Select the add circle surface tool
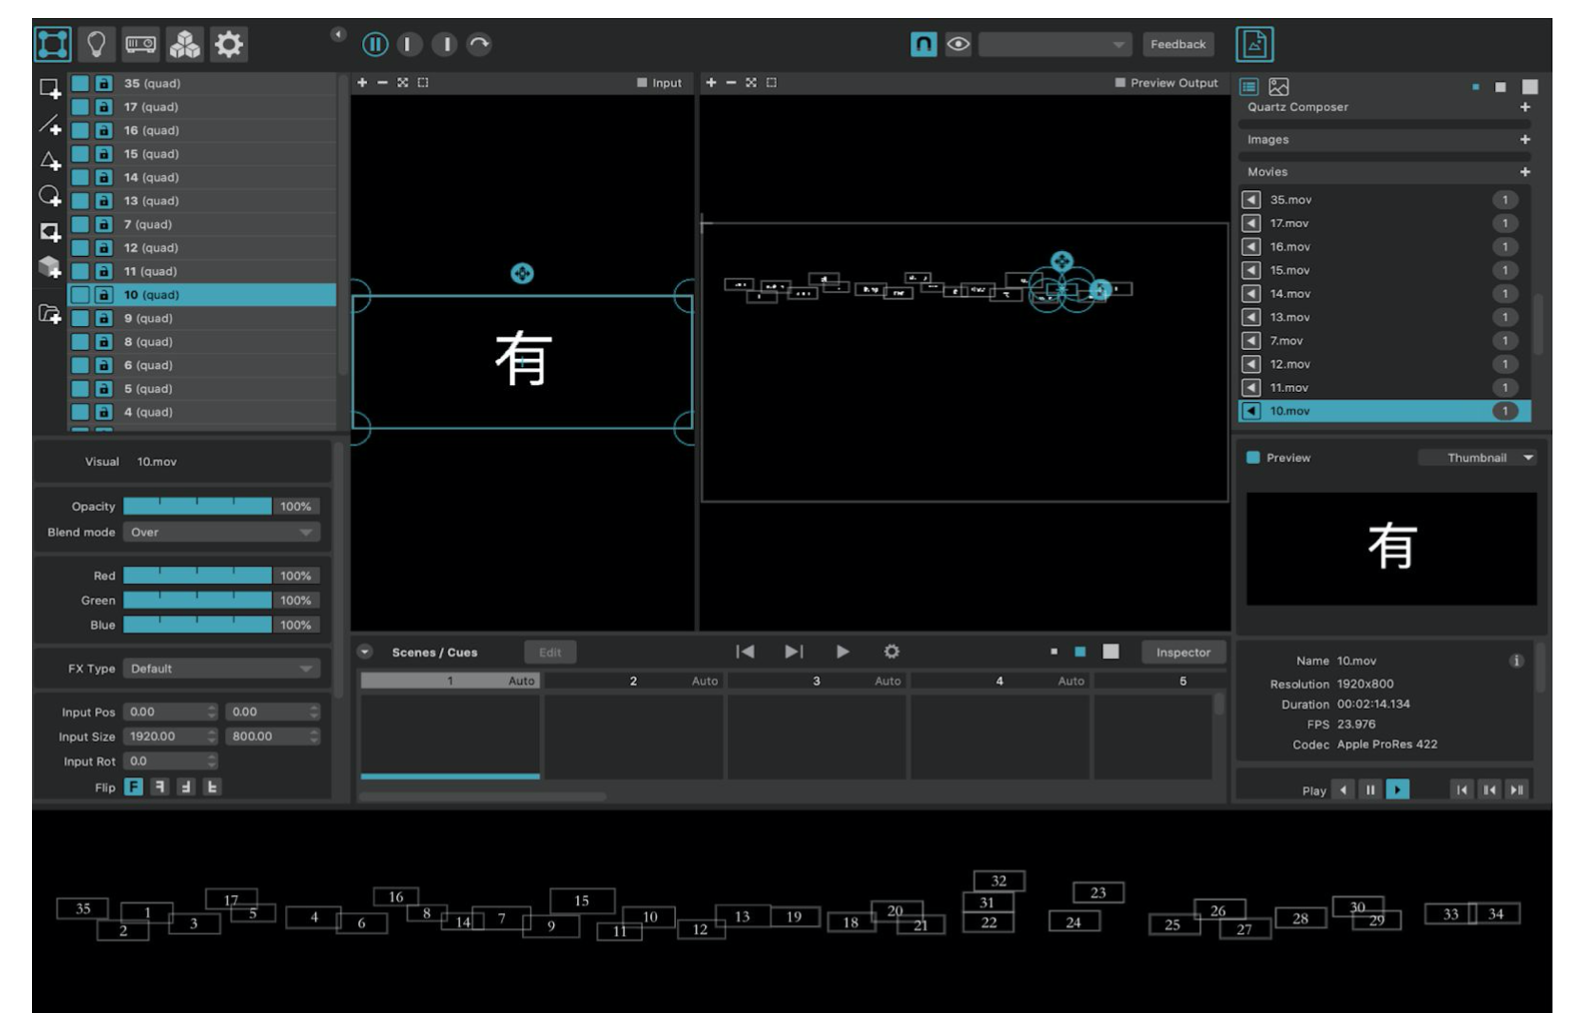The image size is (1596, 1034). pyautogui.click(x=50, y=196)
